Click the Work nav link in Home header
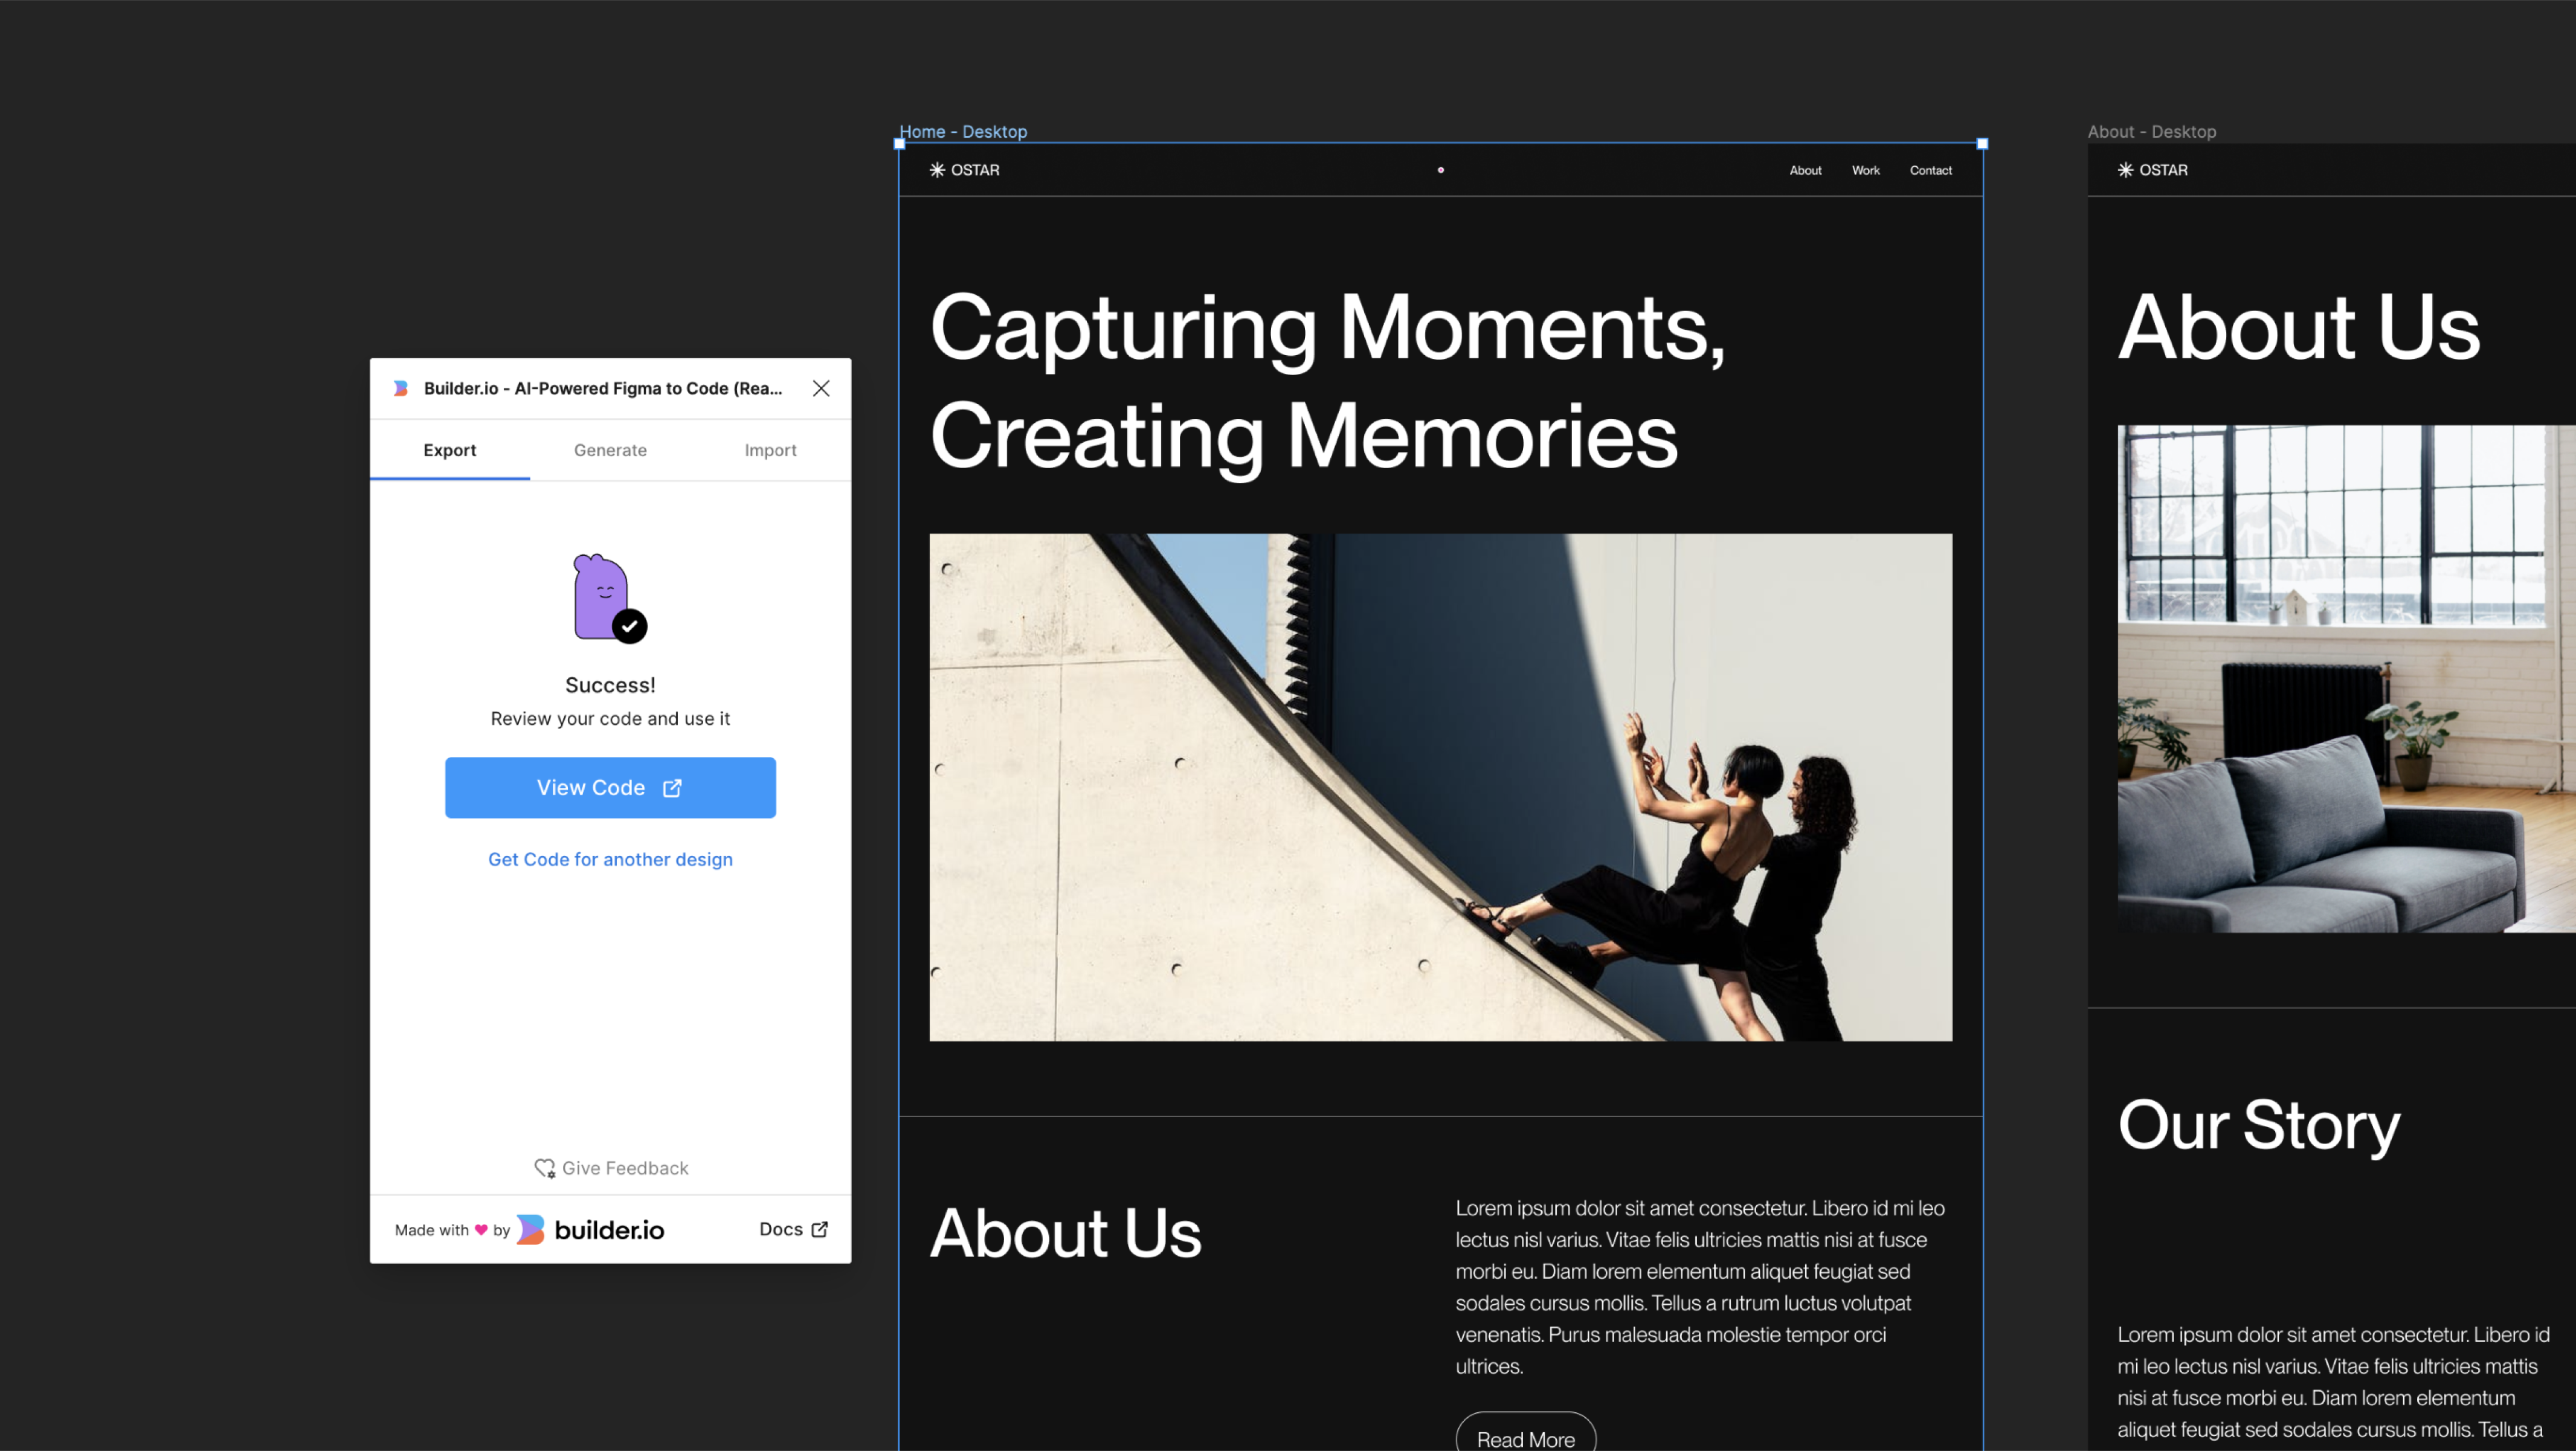This screenshot has width=2576, height=1451. 1865,170
